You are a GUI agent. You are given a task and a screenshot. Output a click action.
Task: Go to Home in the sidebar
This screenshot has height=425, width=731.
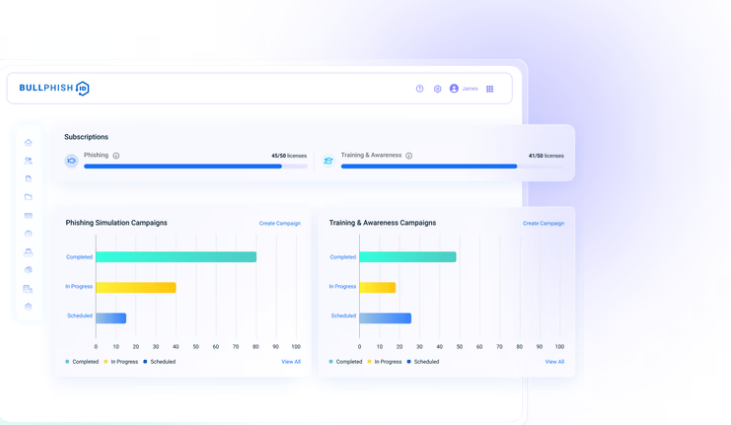tap(28, 142)
